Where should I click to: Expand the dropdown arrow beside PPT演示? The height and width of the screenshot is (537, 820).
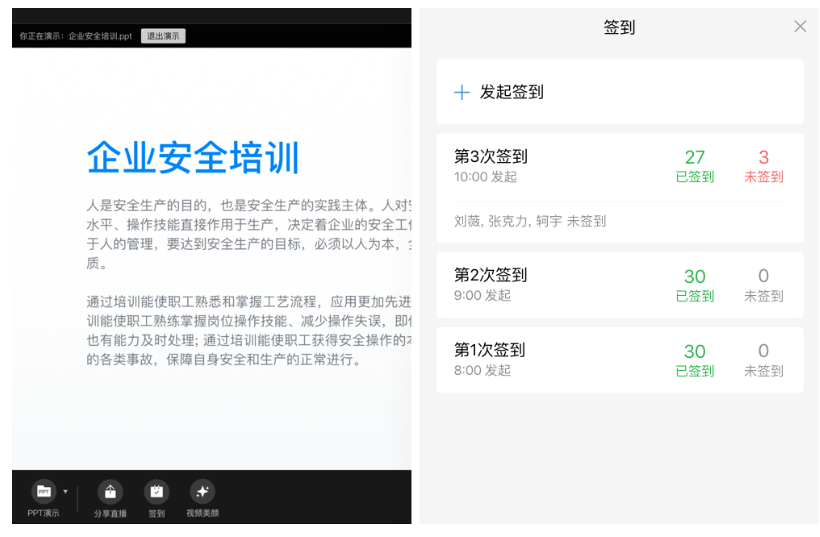[66, 492]
